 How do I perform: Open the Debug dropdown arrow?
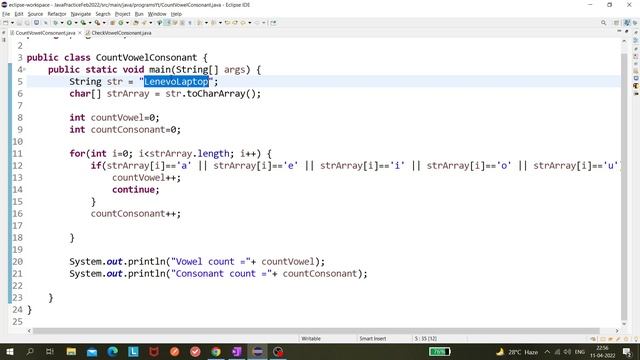[62, 23]
